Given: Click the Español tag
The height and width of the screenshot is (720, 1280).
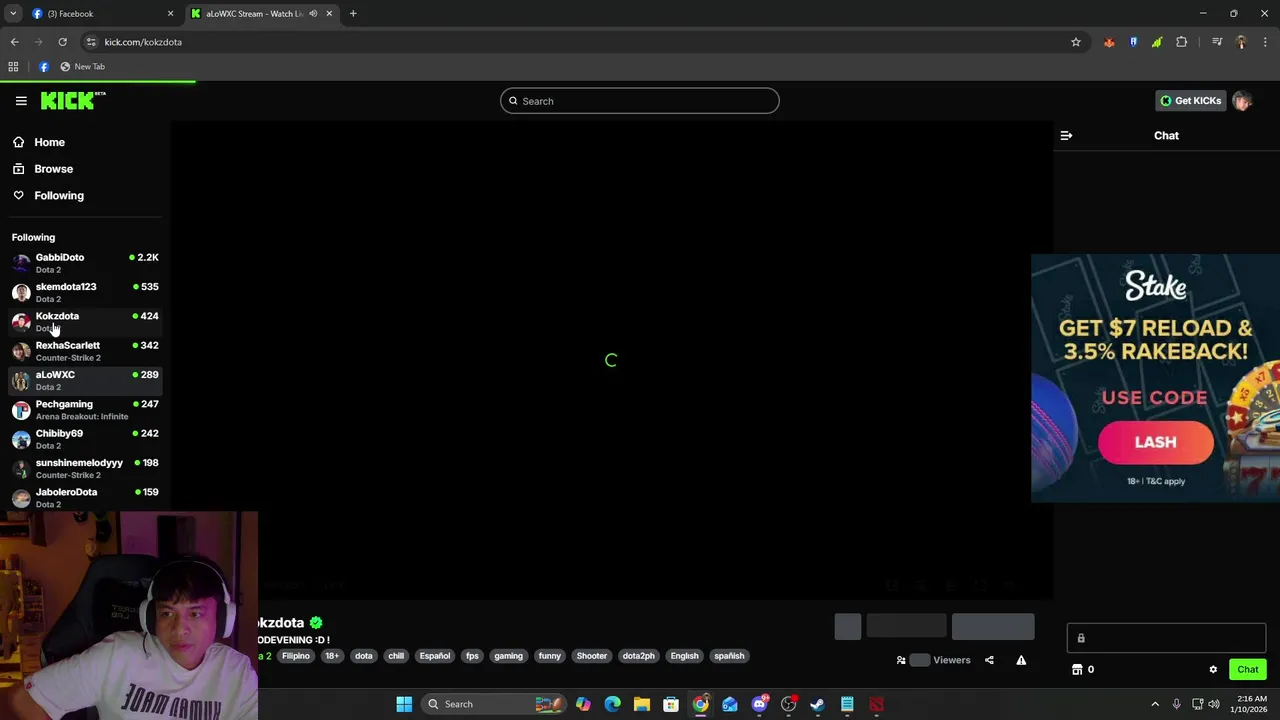Looking at the screenshot, I should point(434,656).
